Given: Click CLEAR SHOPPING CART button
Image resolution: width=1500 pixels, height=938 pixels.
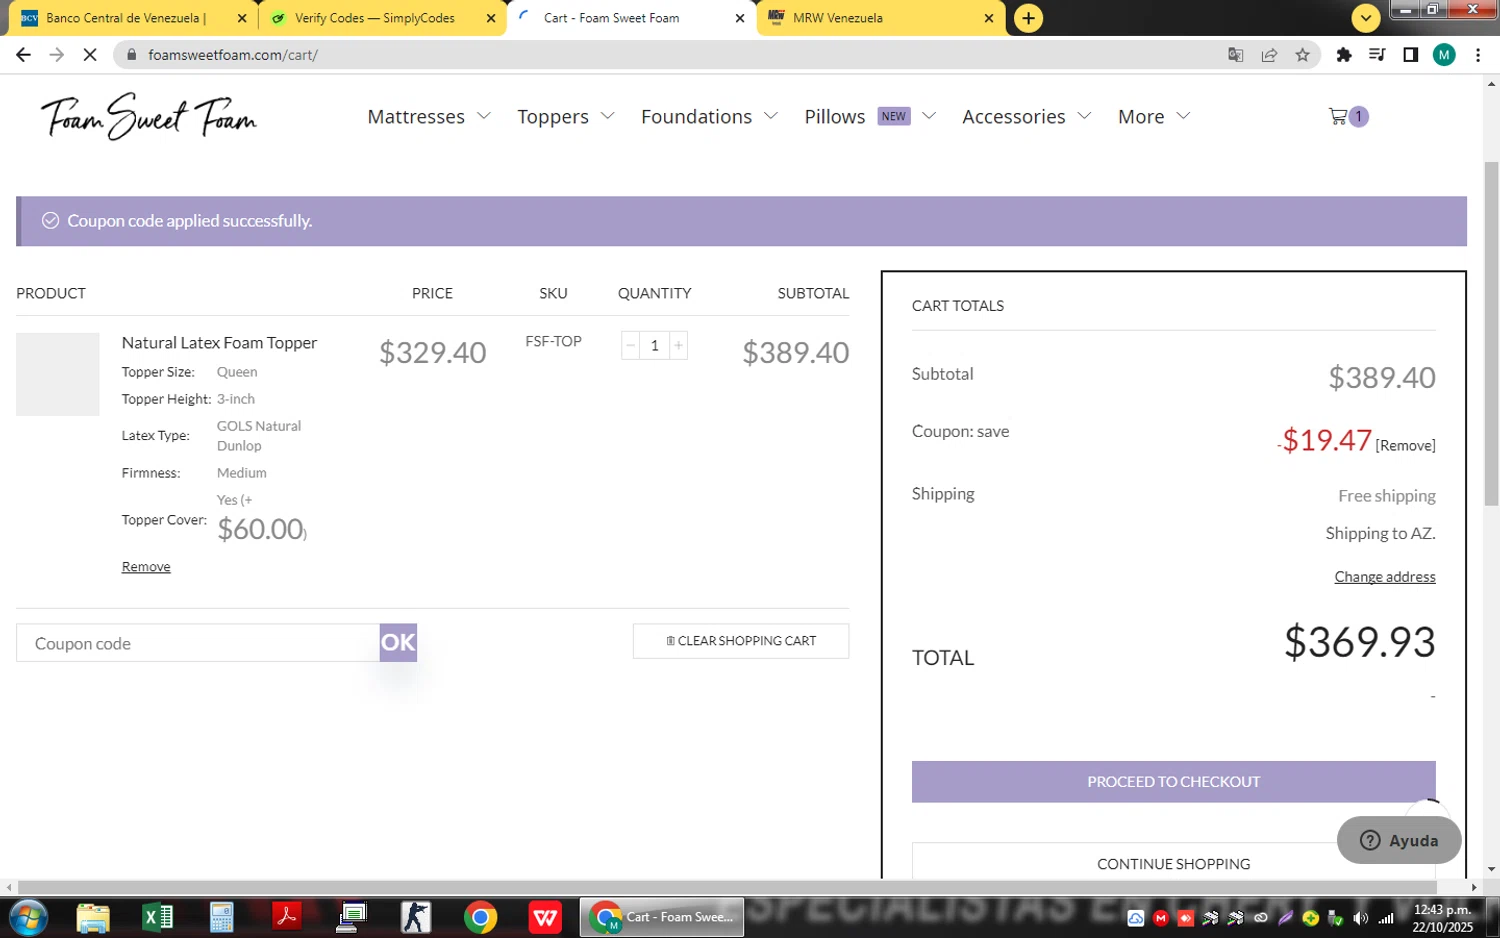Looking at the screenshot, I should [x=741, y=641].
